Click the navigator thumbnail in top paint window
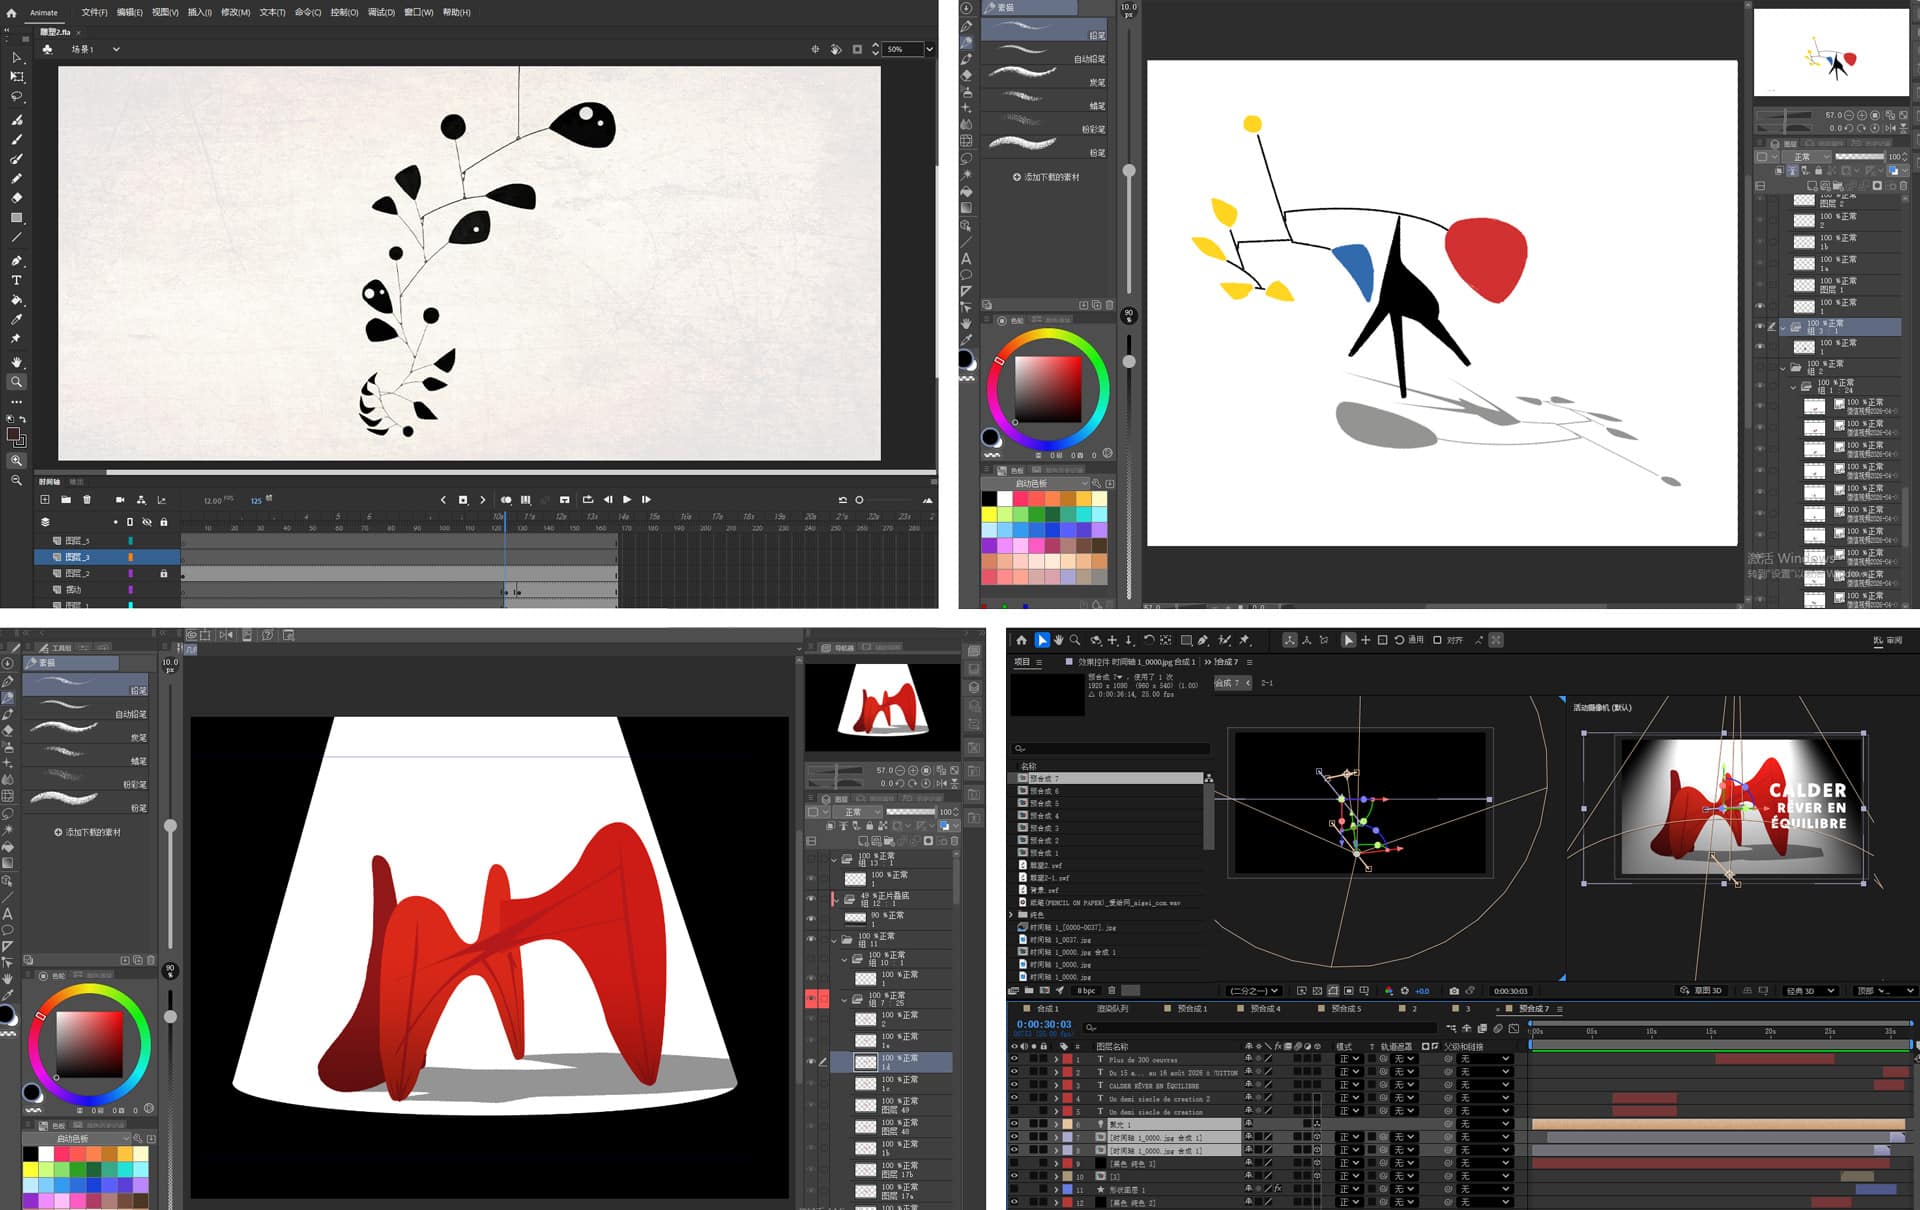 [1831, 53]
